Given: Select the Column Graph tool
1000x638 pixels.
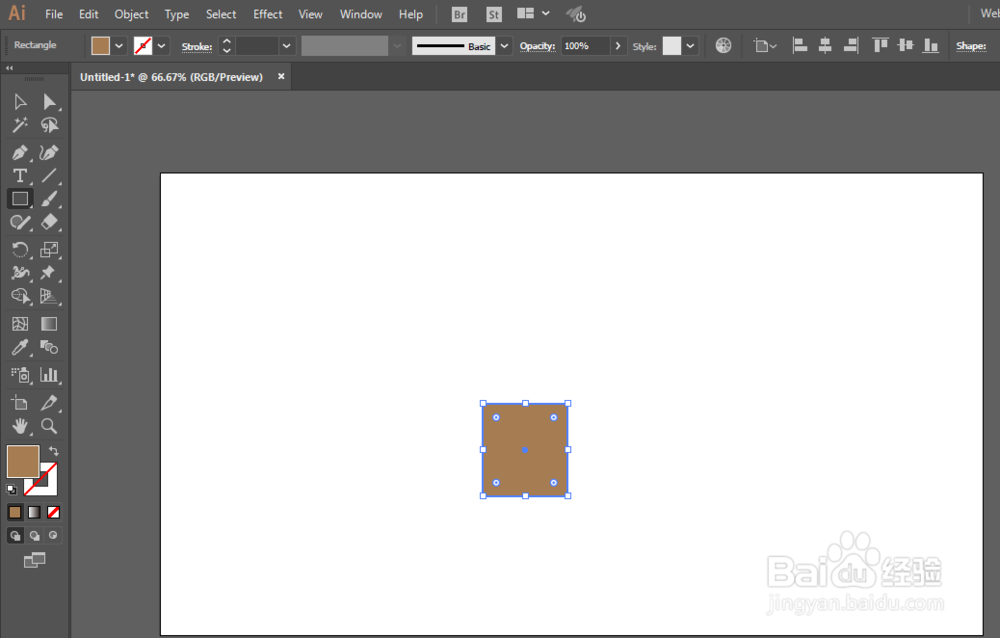Looking at the screenshot, I should tap(49, 375).
